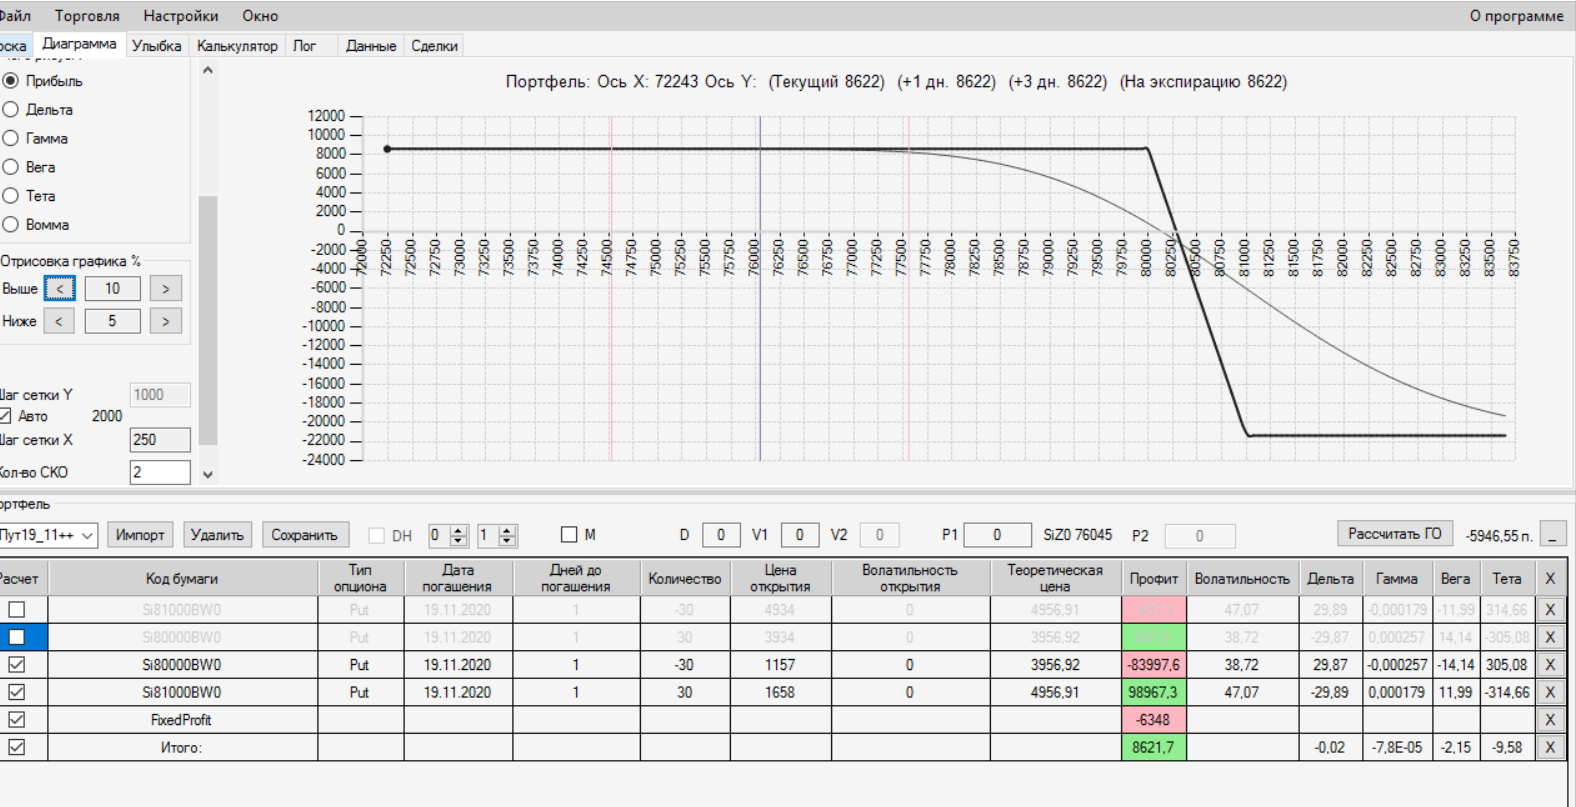Click the Профит column header
The width and height of the screenshot is (1576, 807).
pos(1154,579)
